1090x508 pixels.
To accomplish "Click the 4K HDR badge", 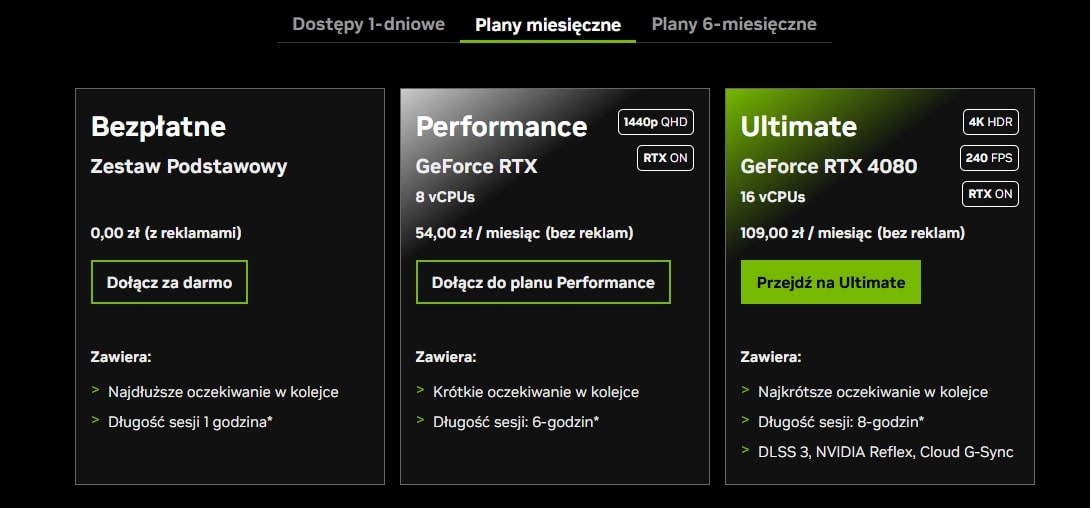I will pos(991,122).
